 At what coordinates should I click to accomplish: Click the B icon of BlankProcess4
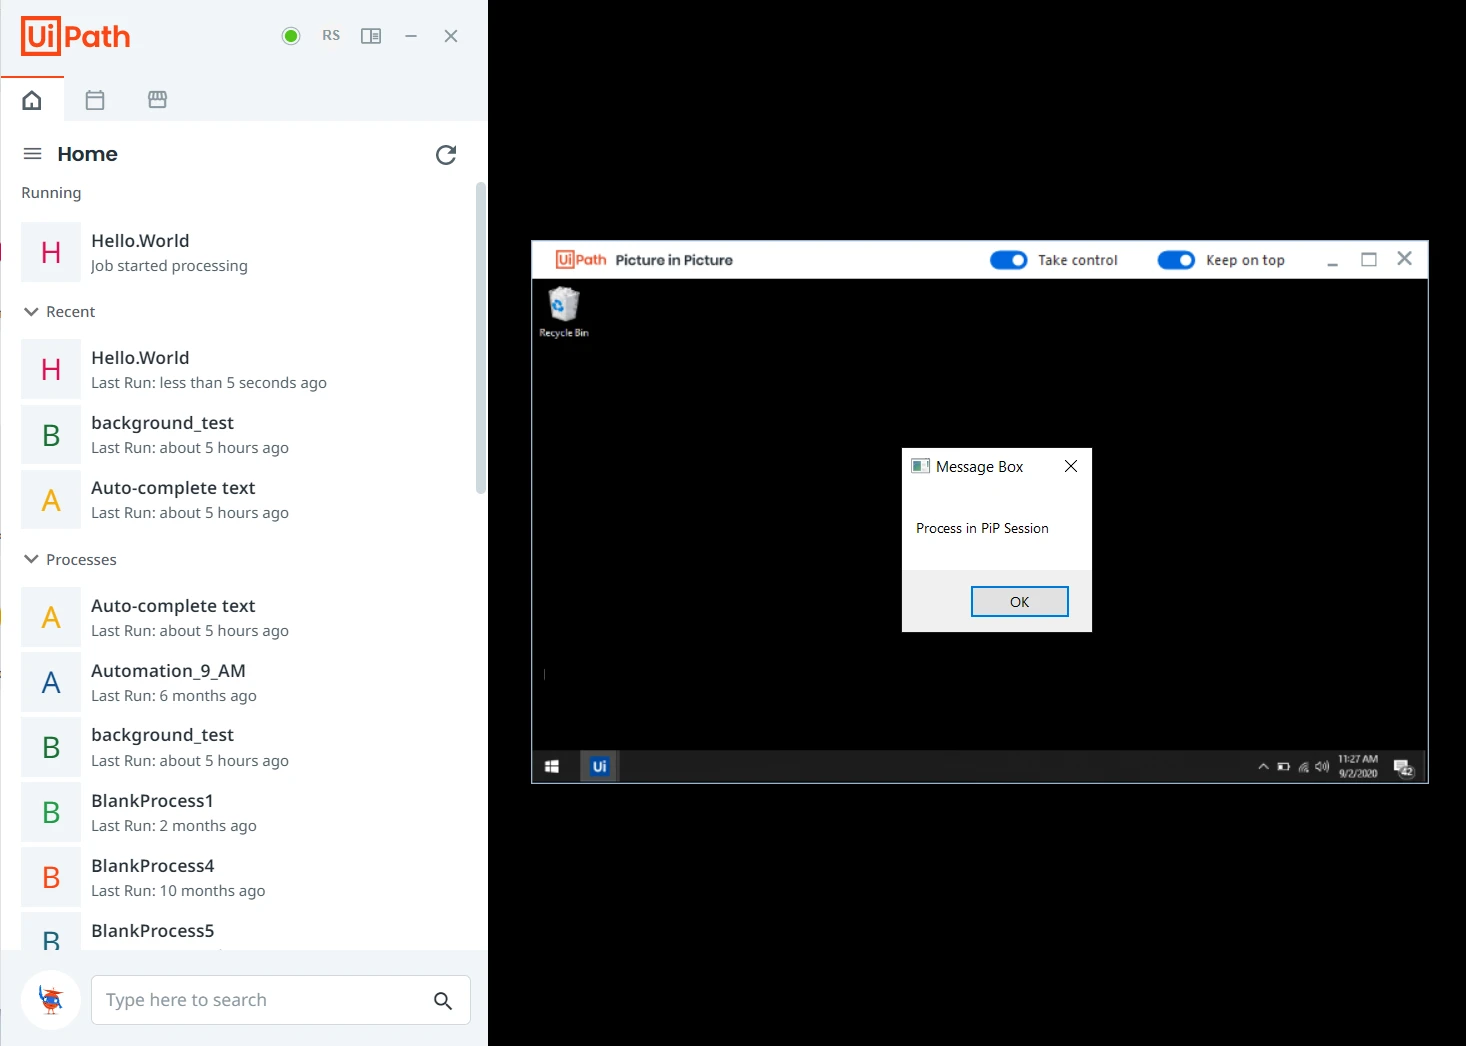(51, 878)
